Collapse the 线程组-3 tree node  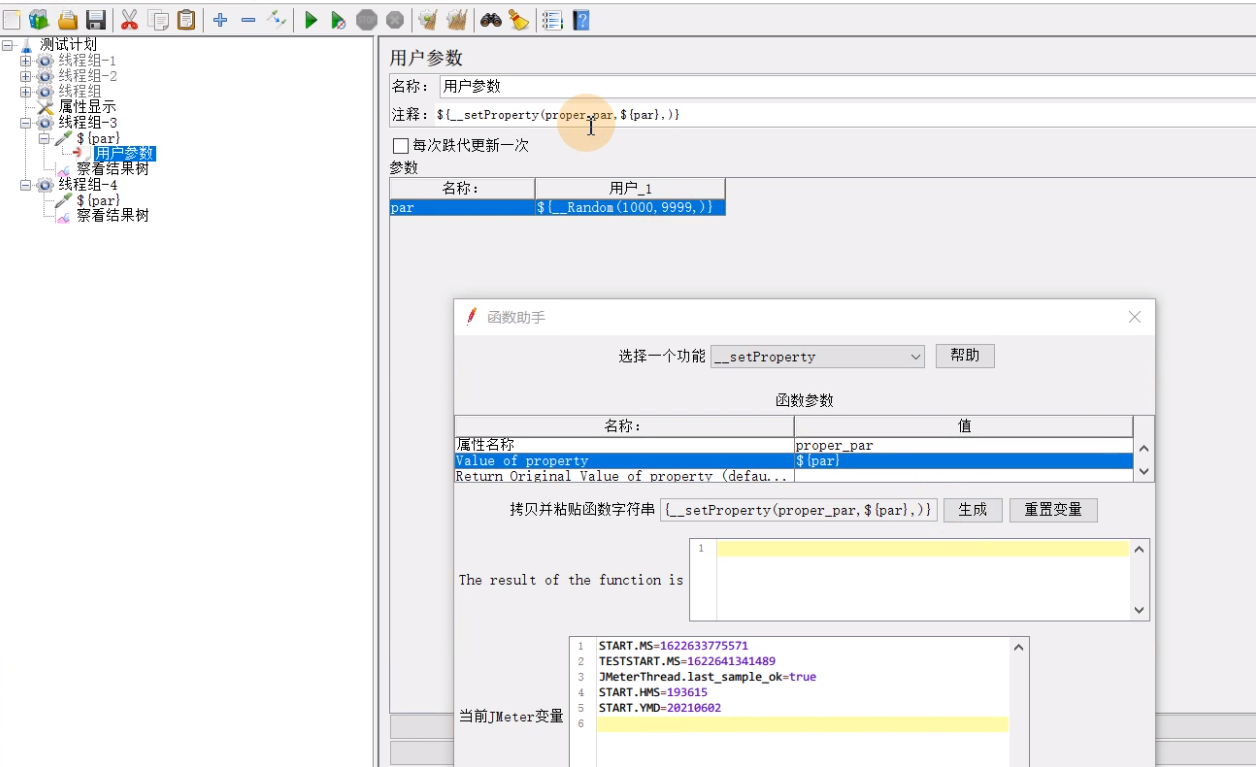26,122
